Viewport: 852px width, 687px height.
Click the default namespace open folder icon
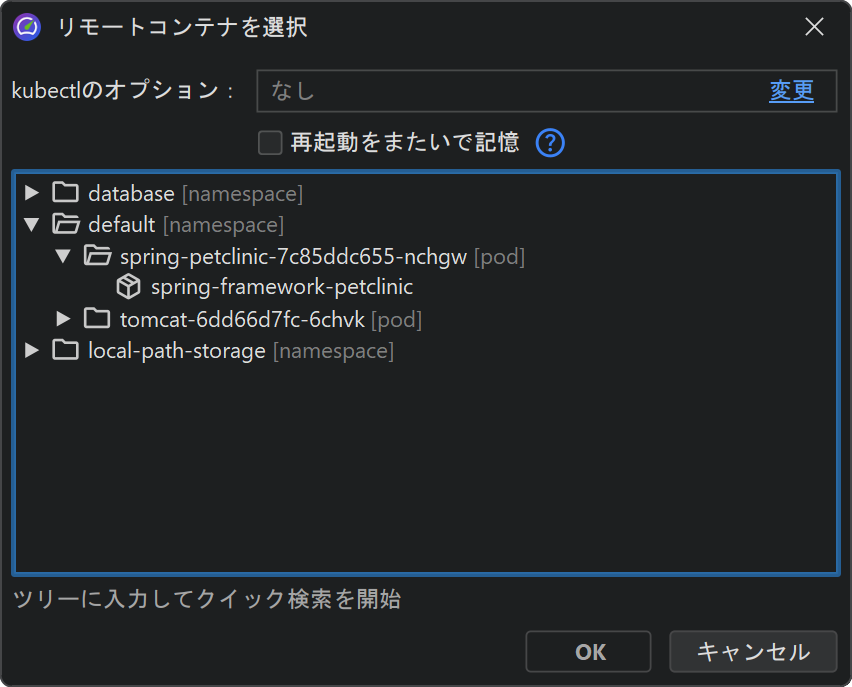65,224
